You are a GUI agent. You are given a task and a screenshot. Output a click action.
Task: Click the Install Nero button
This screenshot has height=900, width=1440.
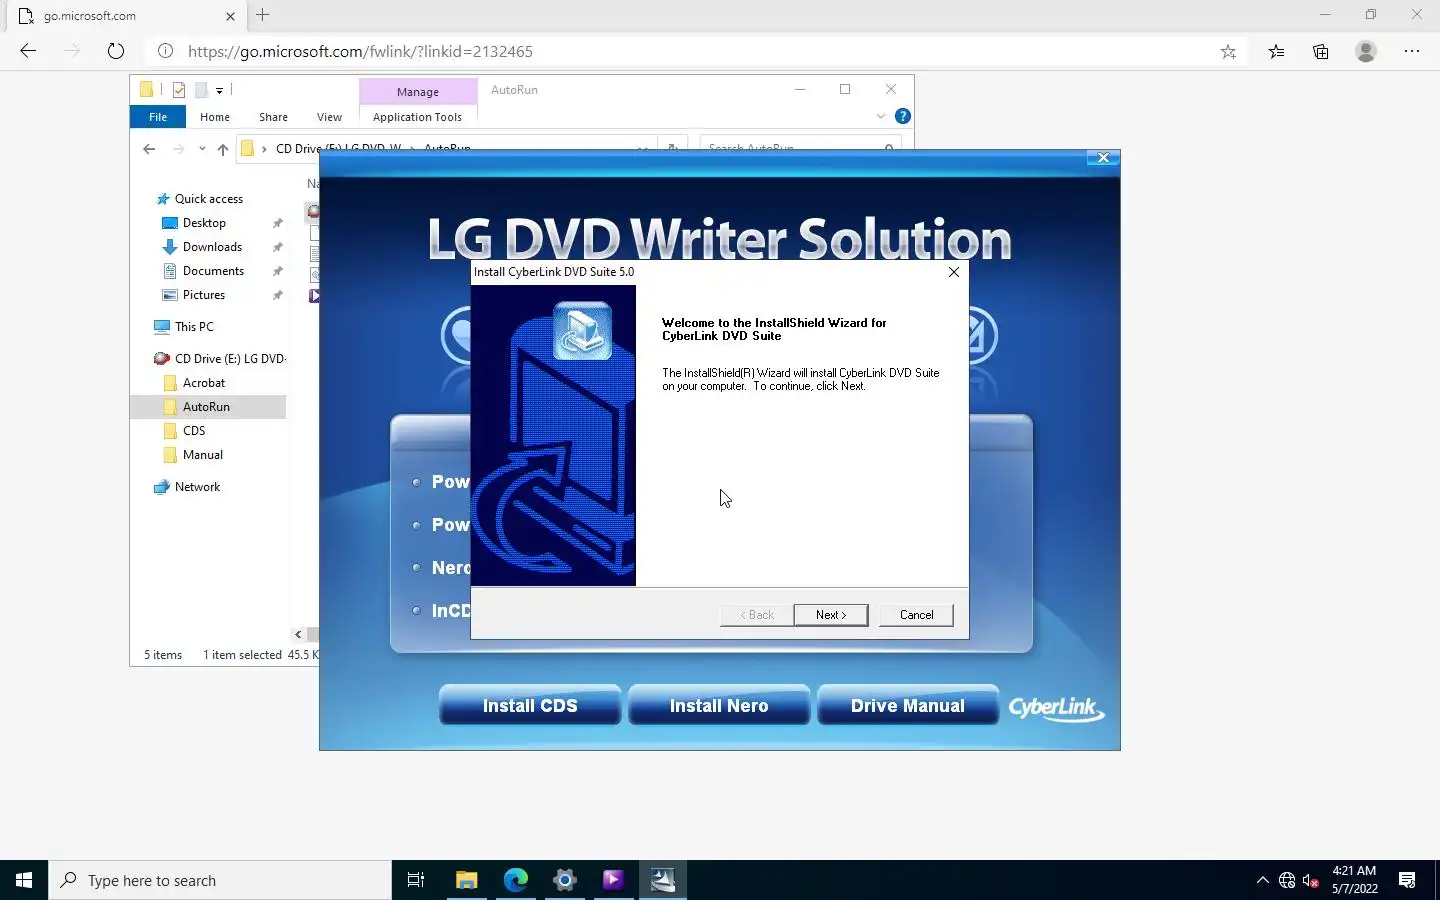pyautogui.click(x=719, y=705)
